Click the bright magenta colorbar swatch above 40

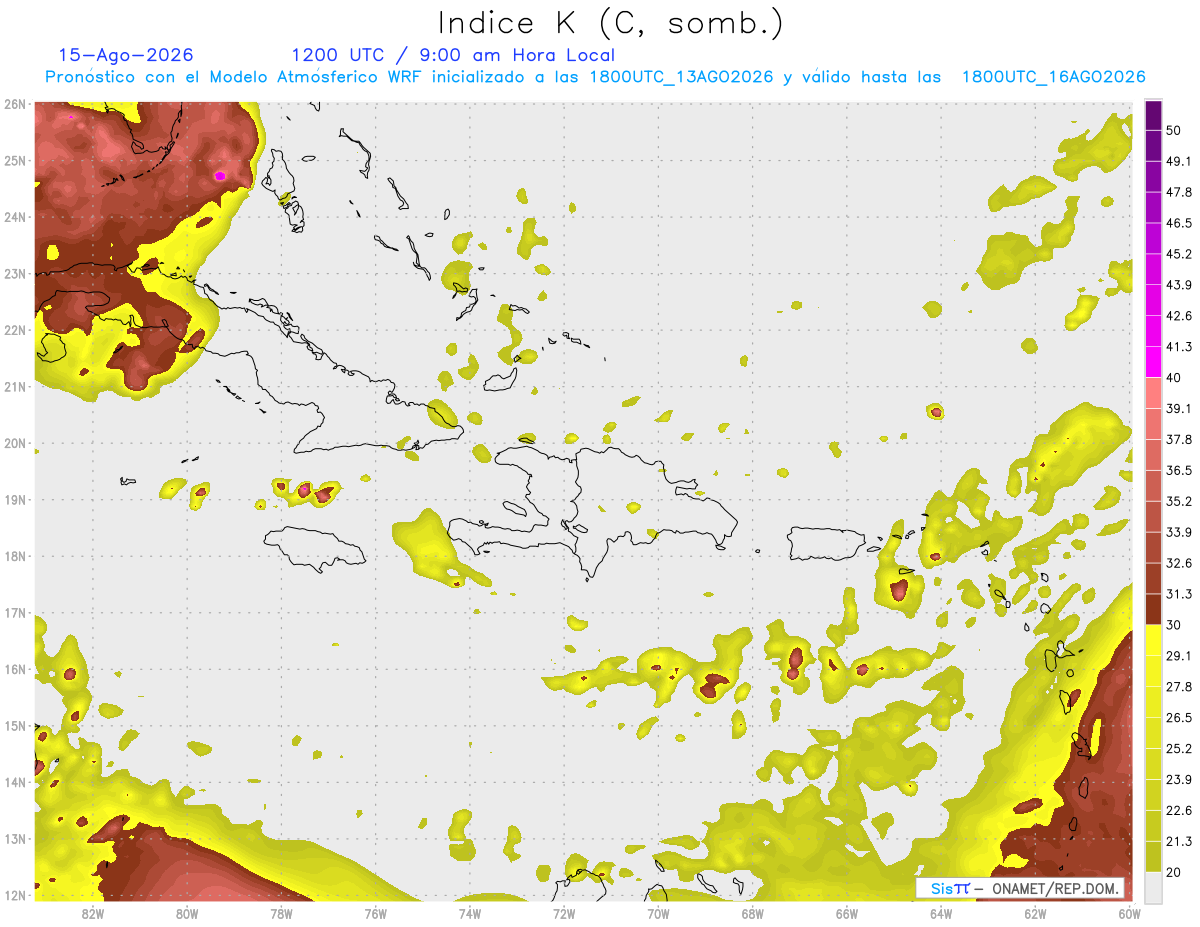coord(1153,362)
